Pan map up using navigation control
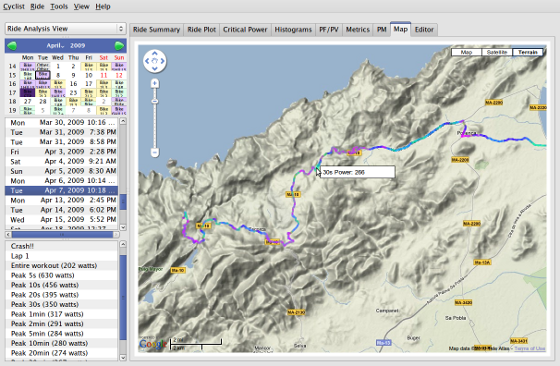The width and height of the screenshot is (560, 366). tap(155, 54)
